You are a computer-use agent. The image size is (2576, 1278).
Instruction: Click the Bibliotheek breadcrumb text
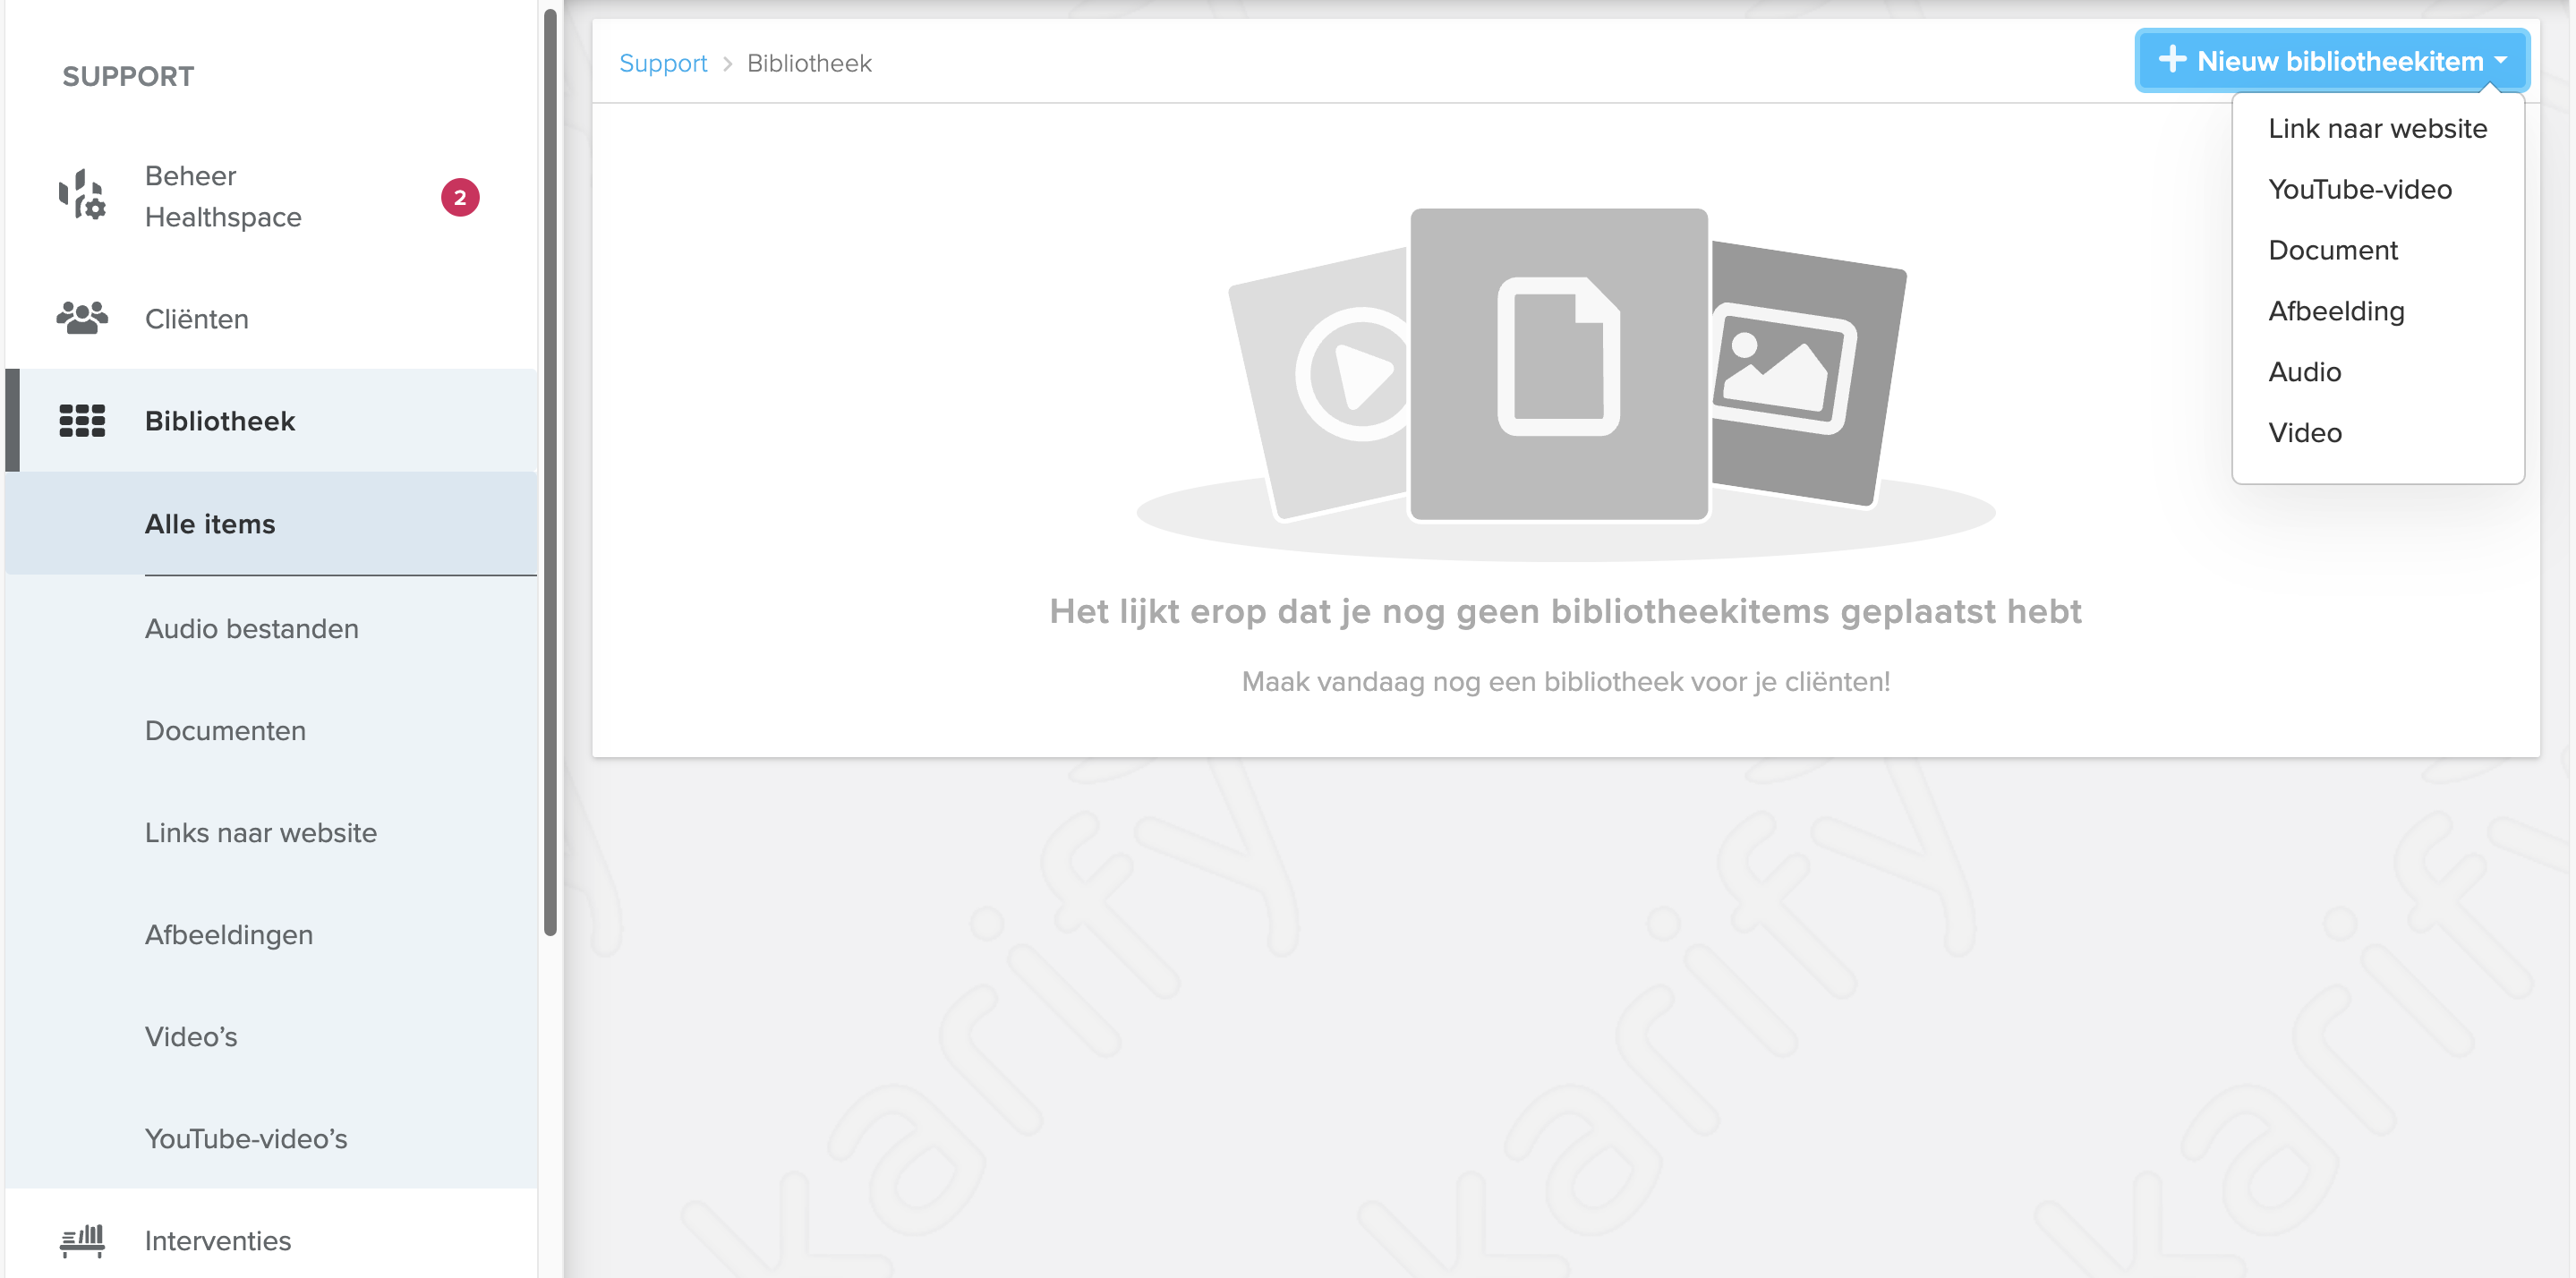[x=809, y=63]
